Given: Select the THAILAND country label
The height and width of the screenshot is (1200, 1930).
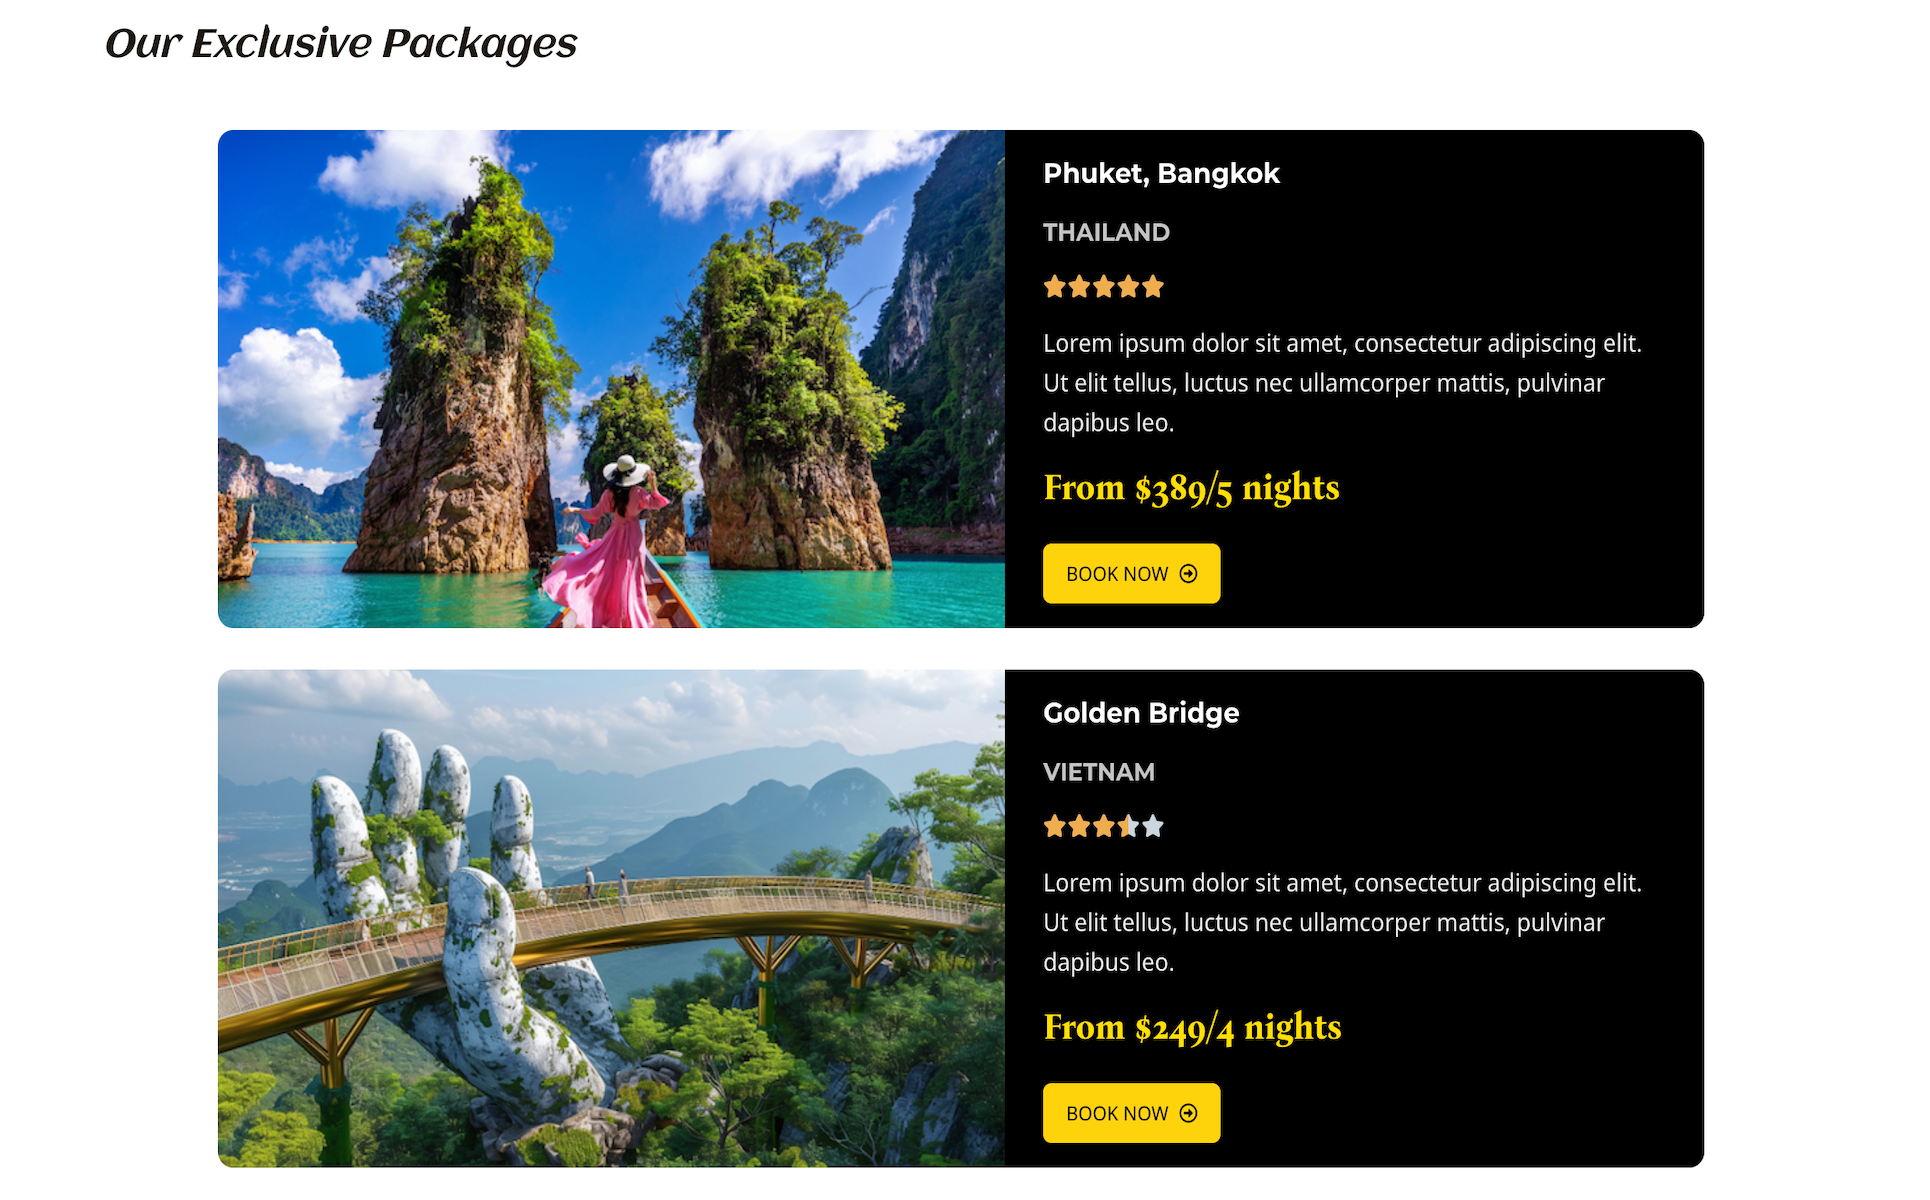Looking at the screenshot, I should [1106, 233].
